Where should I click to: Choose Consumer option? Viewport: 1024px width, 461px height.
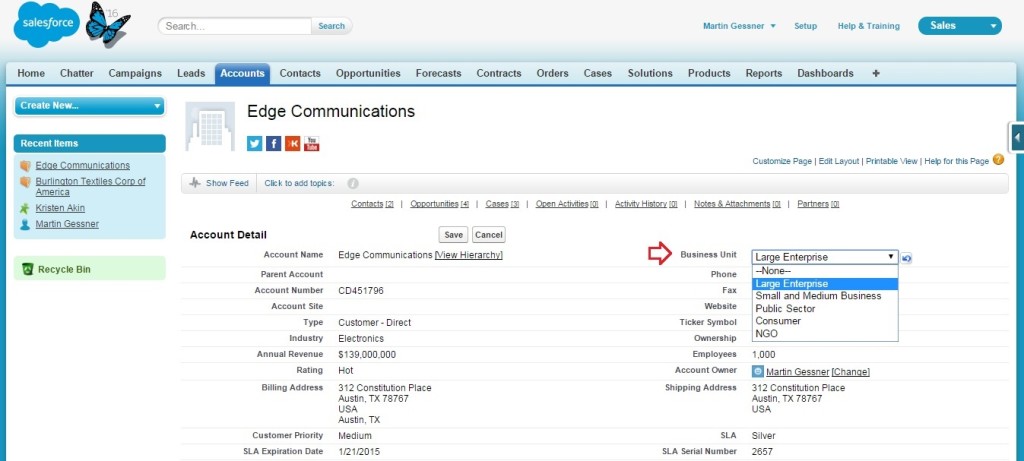pyautogui.click(x=825, y=321)
